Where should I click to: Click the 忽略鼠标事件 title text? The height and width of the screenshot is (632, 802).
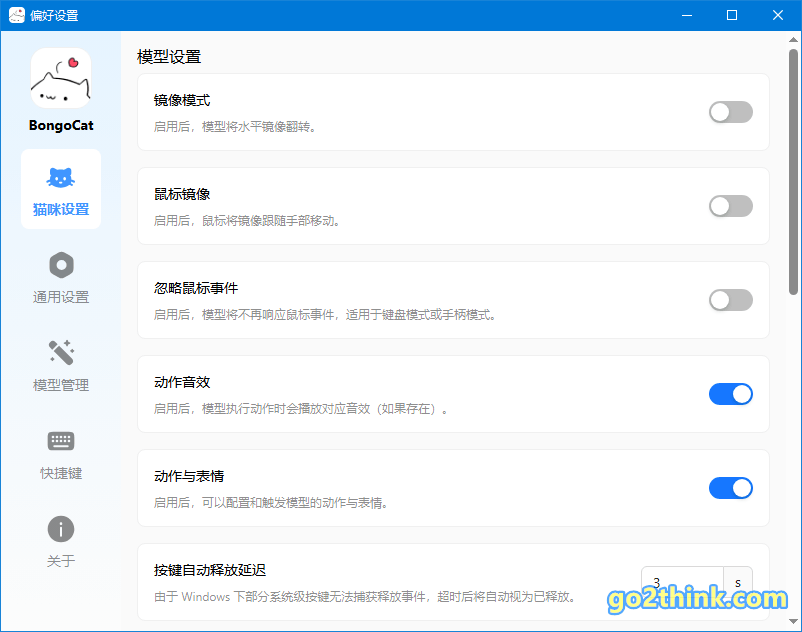[x=196, y=288]
